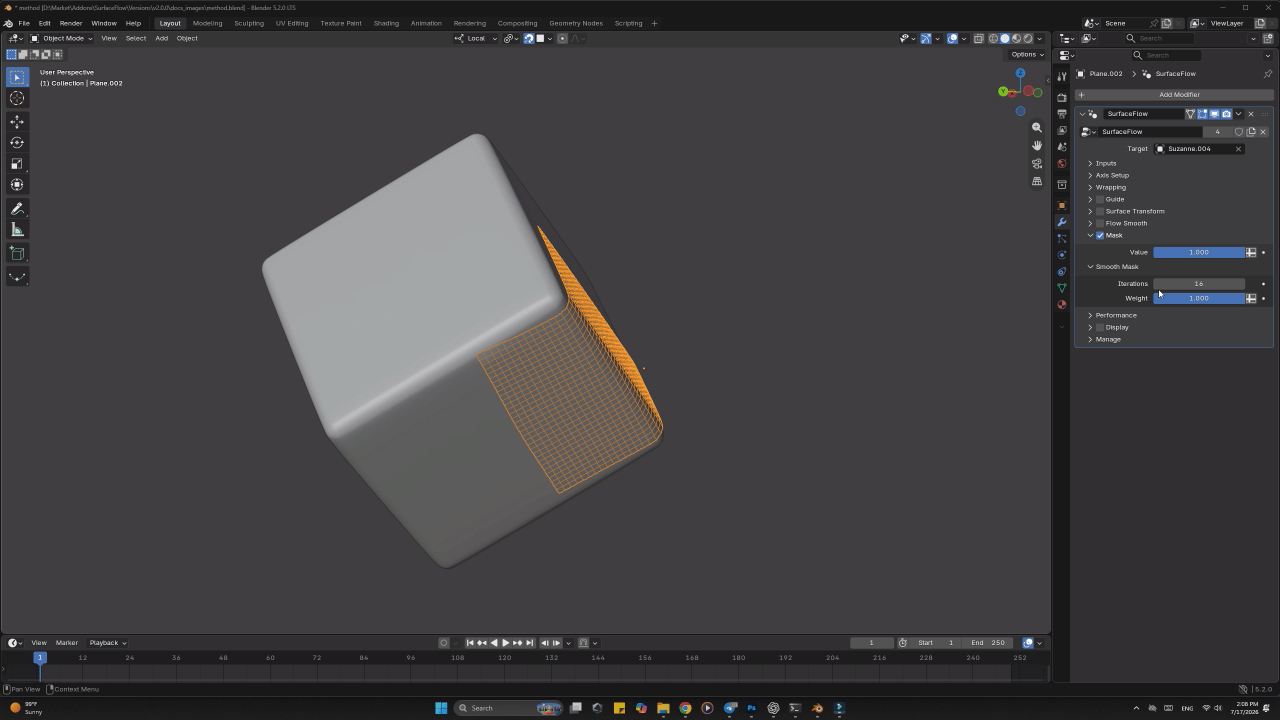Toggle X-Ray in viewport header
This screenshot has width=1280, height=720.
pos(979,38)
